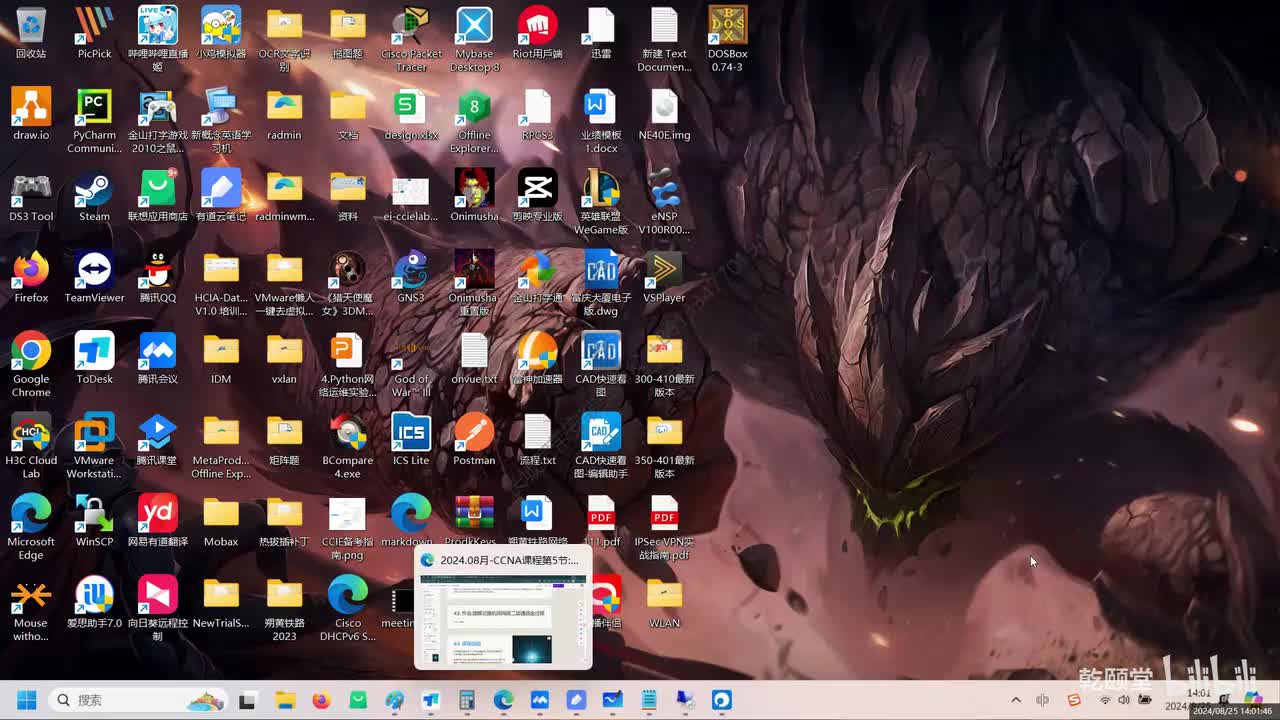Image resolution: width=1280 pixels, height=720 pixels.
Task: Open the Wi-Fi network tray icon
Action: click(1105, 700)
